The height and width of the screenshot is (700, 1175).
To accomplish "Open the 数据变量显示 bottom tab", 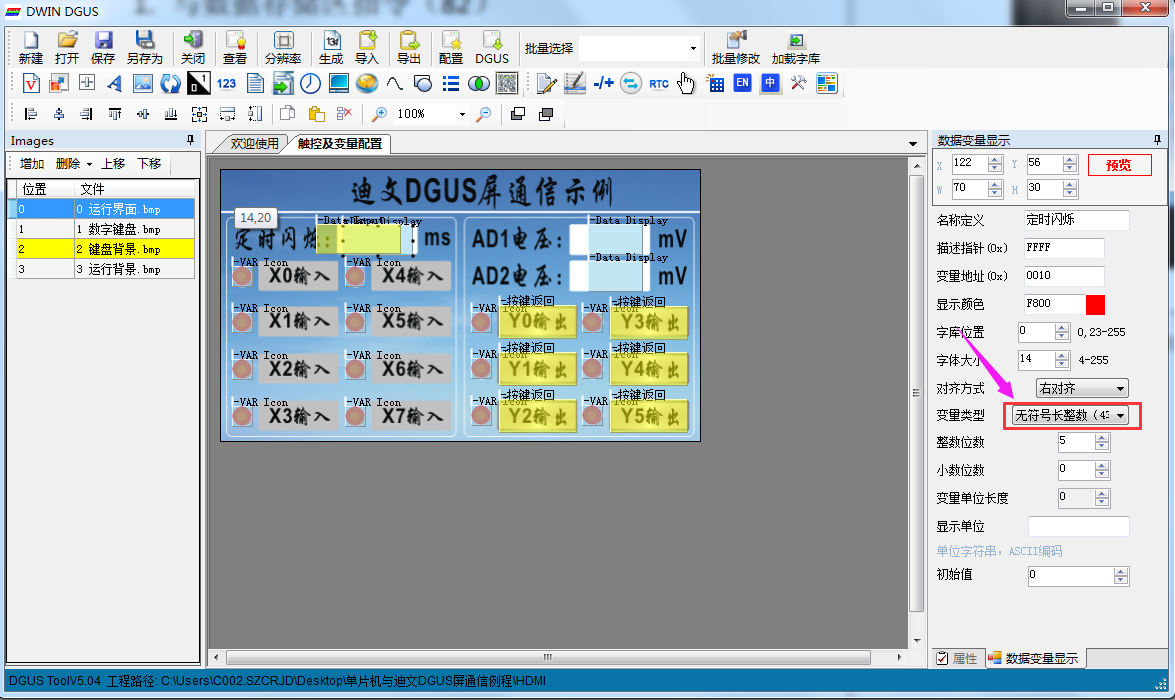I will tap(1034, 658).
